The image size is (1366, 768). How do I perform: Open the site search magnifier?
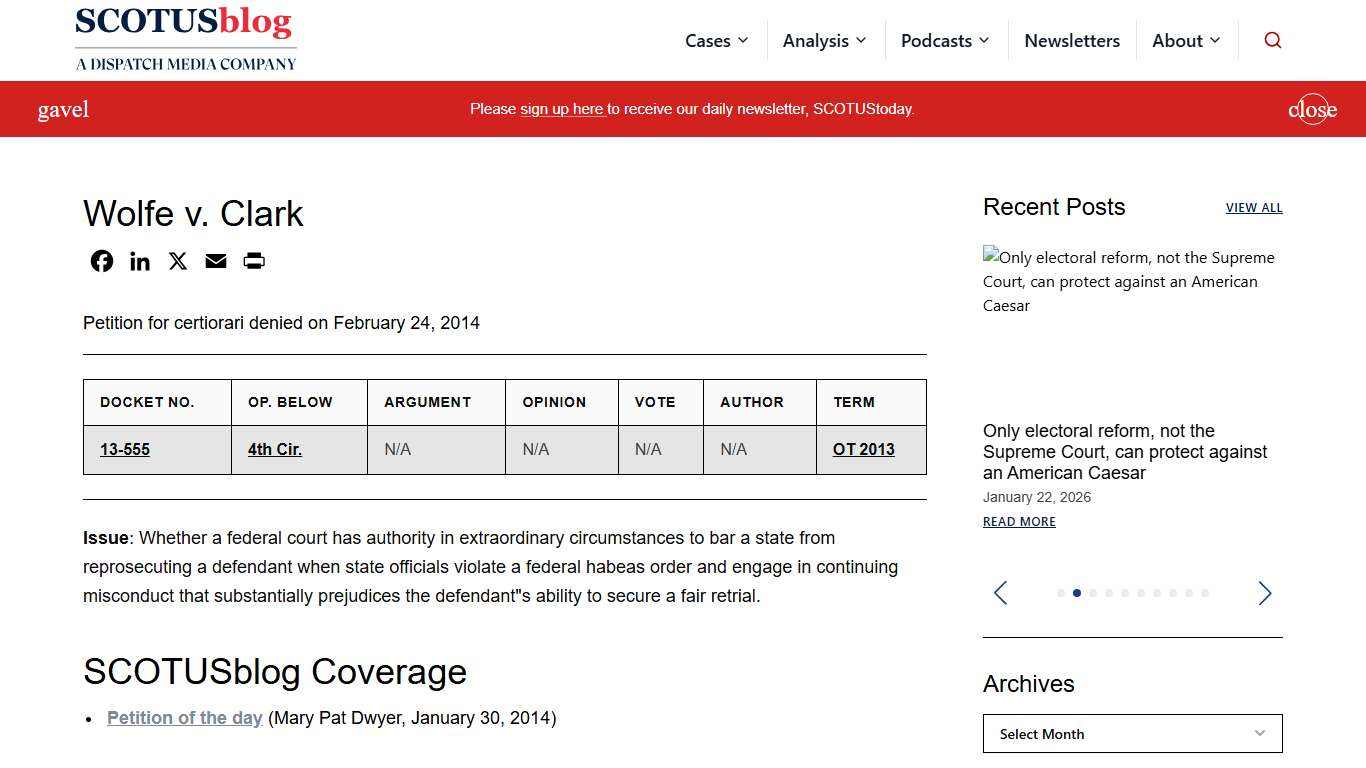click(1272, 40)
